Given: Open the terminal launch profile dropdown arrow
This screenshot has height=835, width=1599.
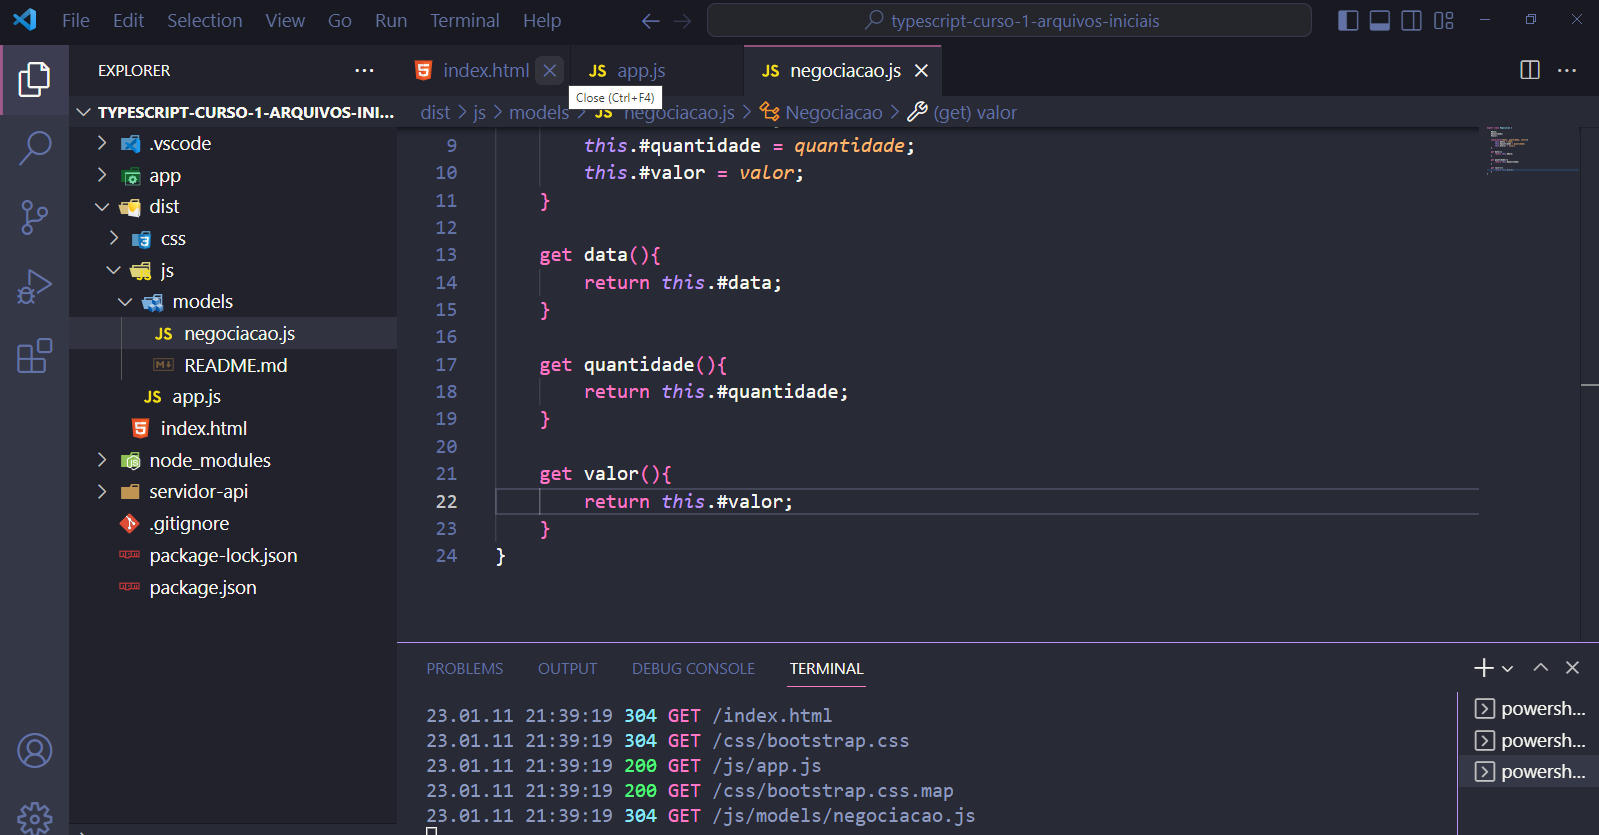Looking at the screenshot, I should [1508, 668].
